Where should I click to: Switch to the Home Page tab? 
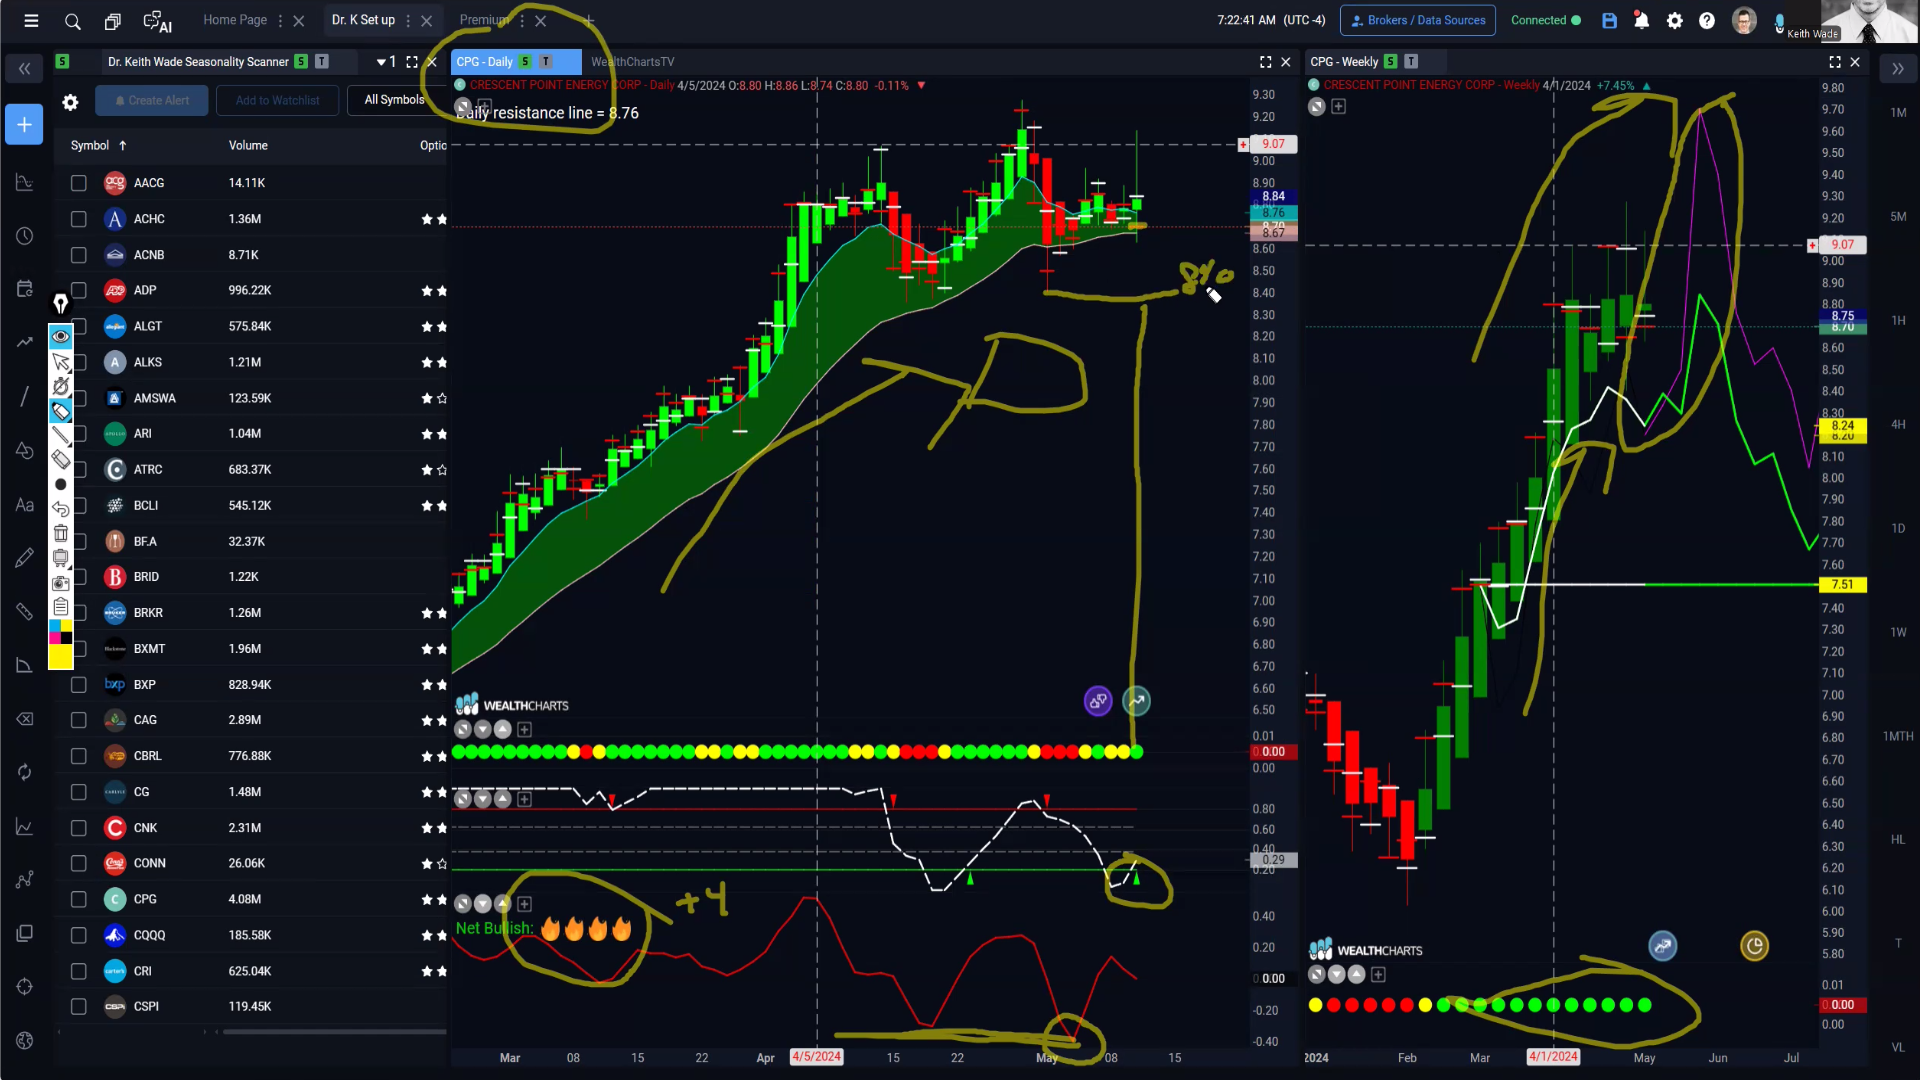point(235,20)
